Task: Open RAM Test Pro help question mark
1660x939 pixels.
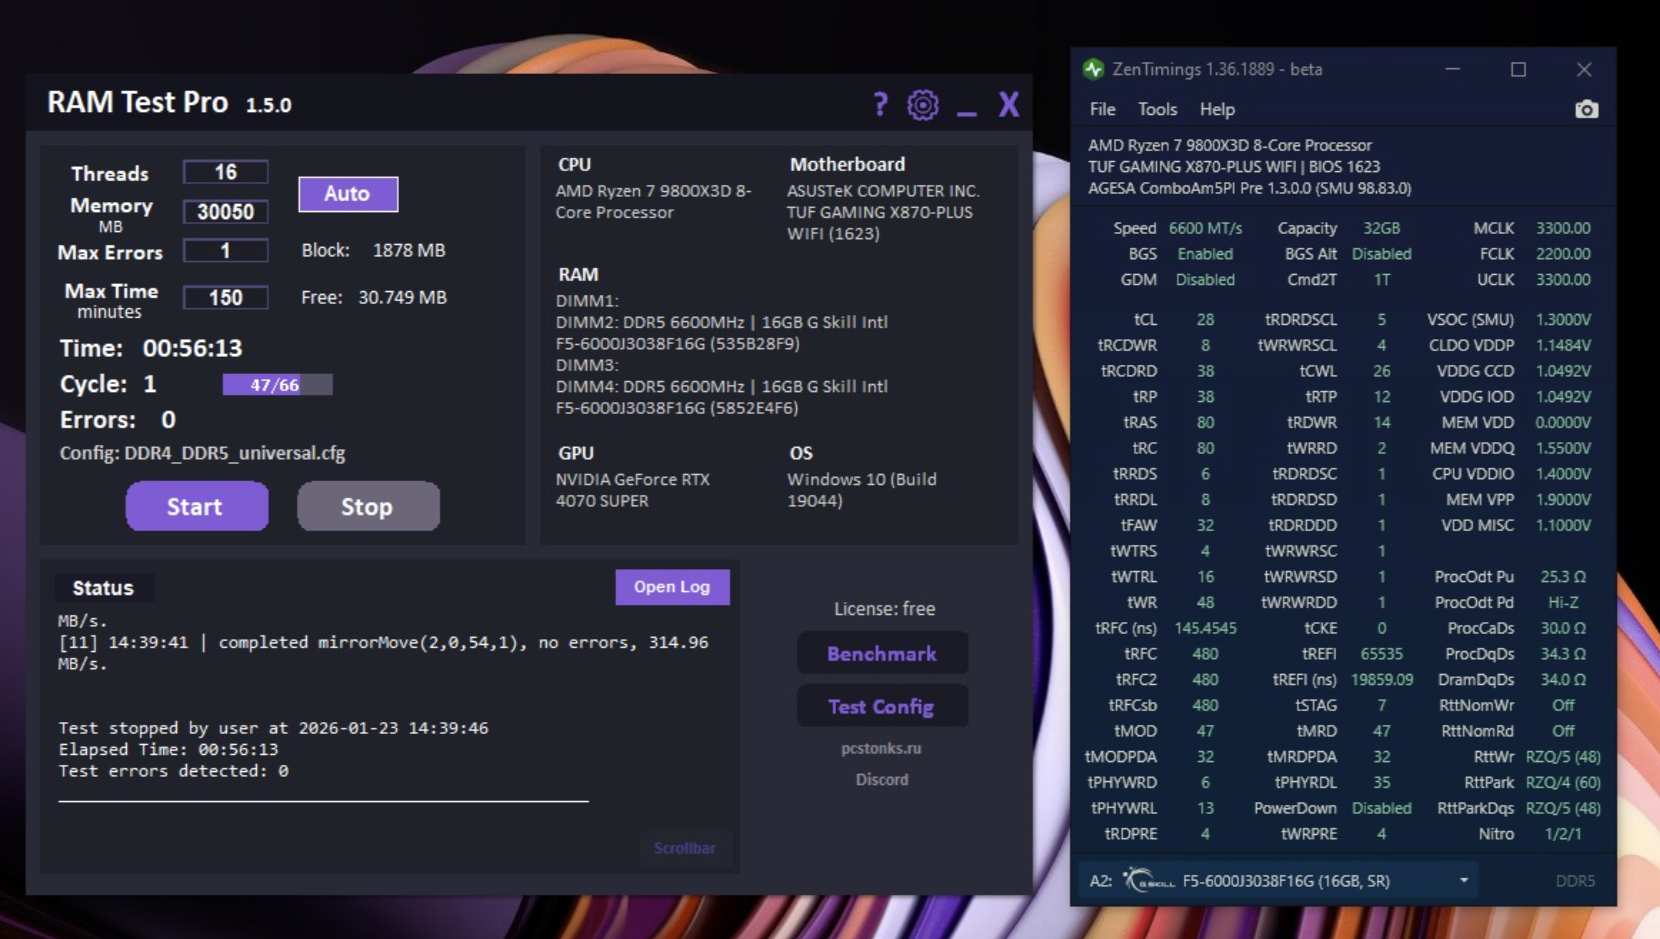Action: tap(880, 104)
